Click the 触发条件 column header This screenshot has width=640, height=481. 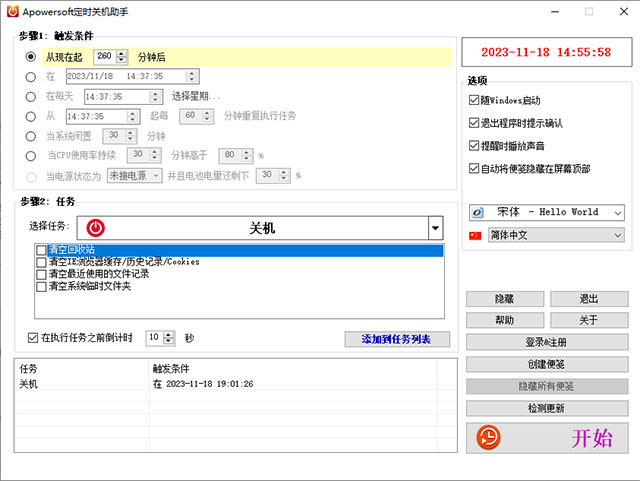[x=171, y=369]
